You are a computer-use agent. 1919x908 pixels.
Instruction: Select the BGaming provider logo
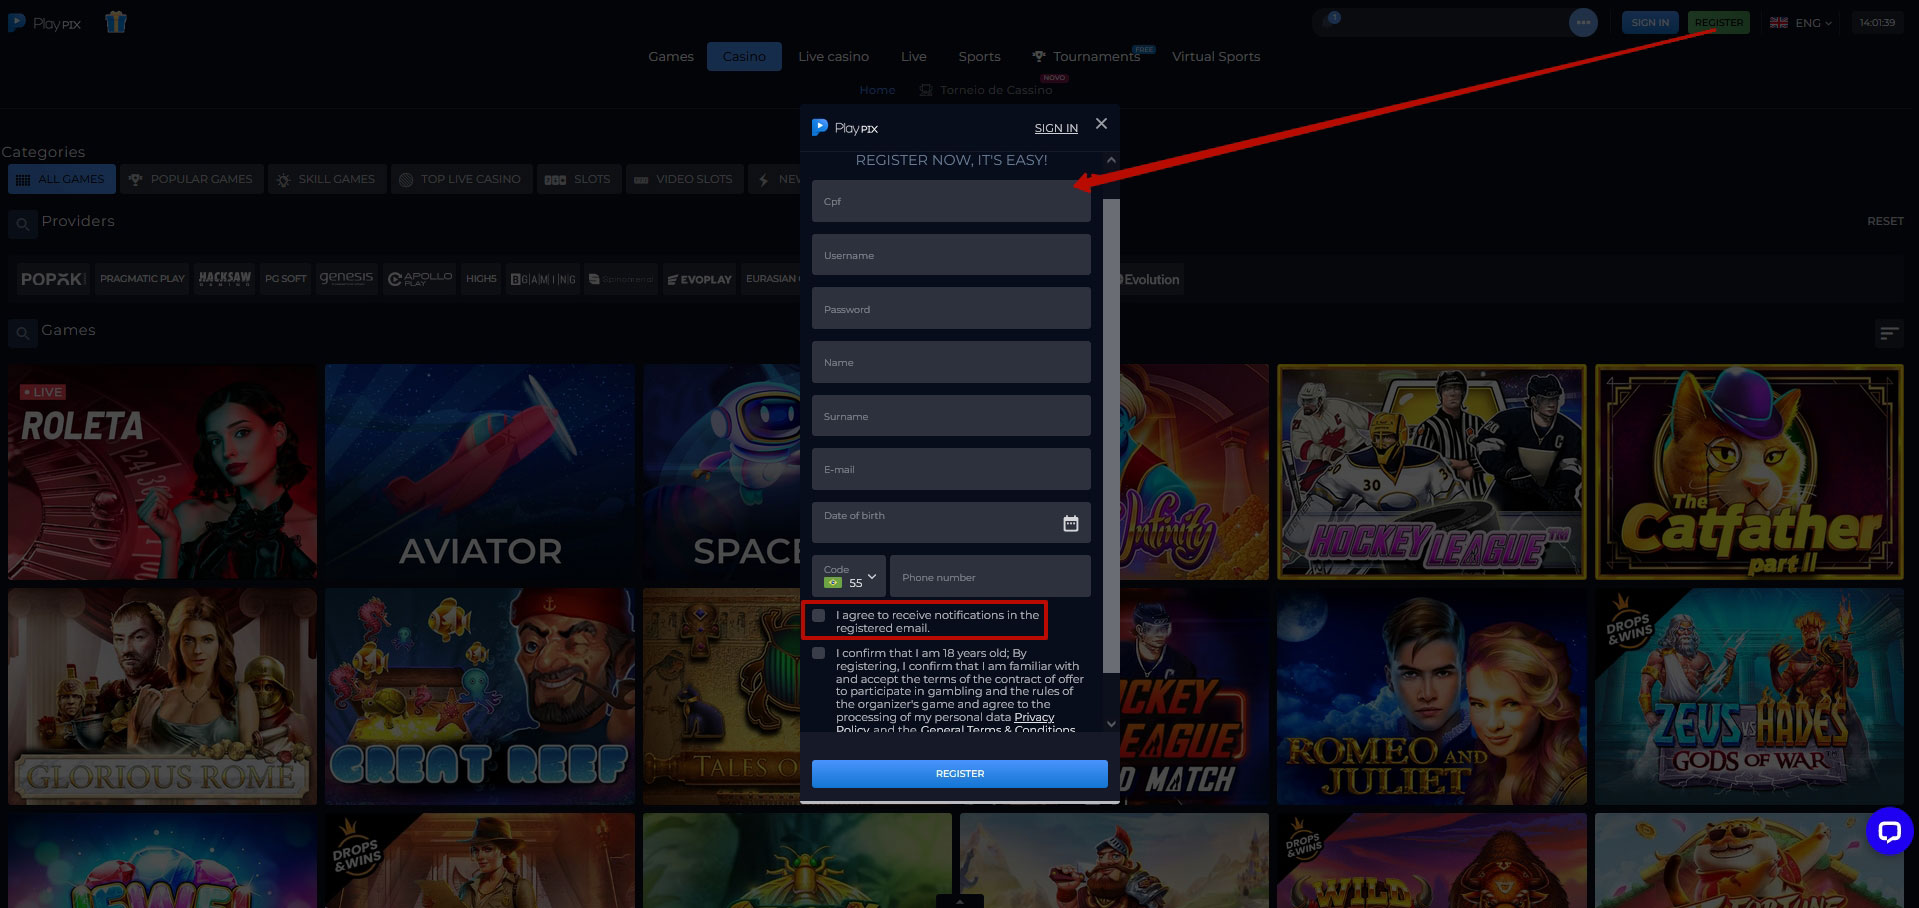coord(543,279)
